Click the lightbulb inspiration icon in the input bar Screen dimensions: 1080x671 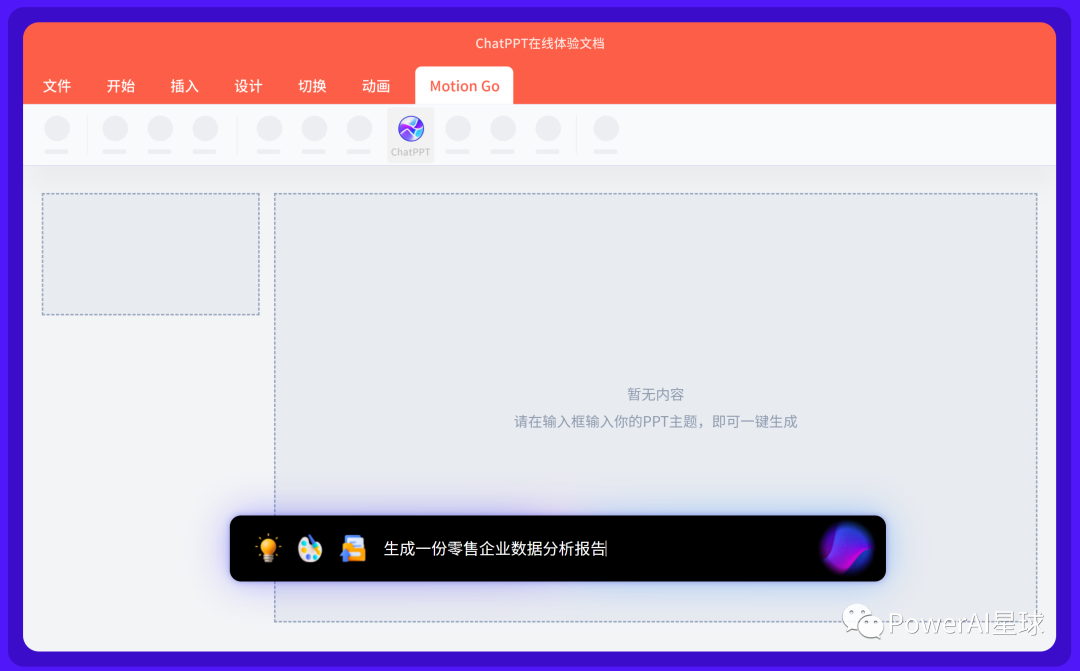coord(268,548)
